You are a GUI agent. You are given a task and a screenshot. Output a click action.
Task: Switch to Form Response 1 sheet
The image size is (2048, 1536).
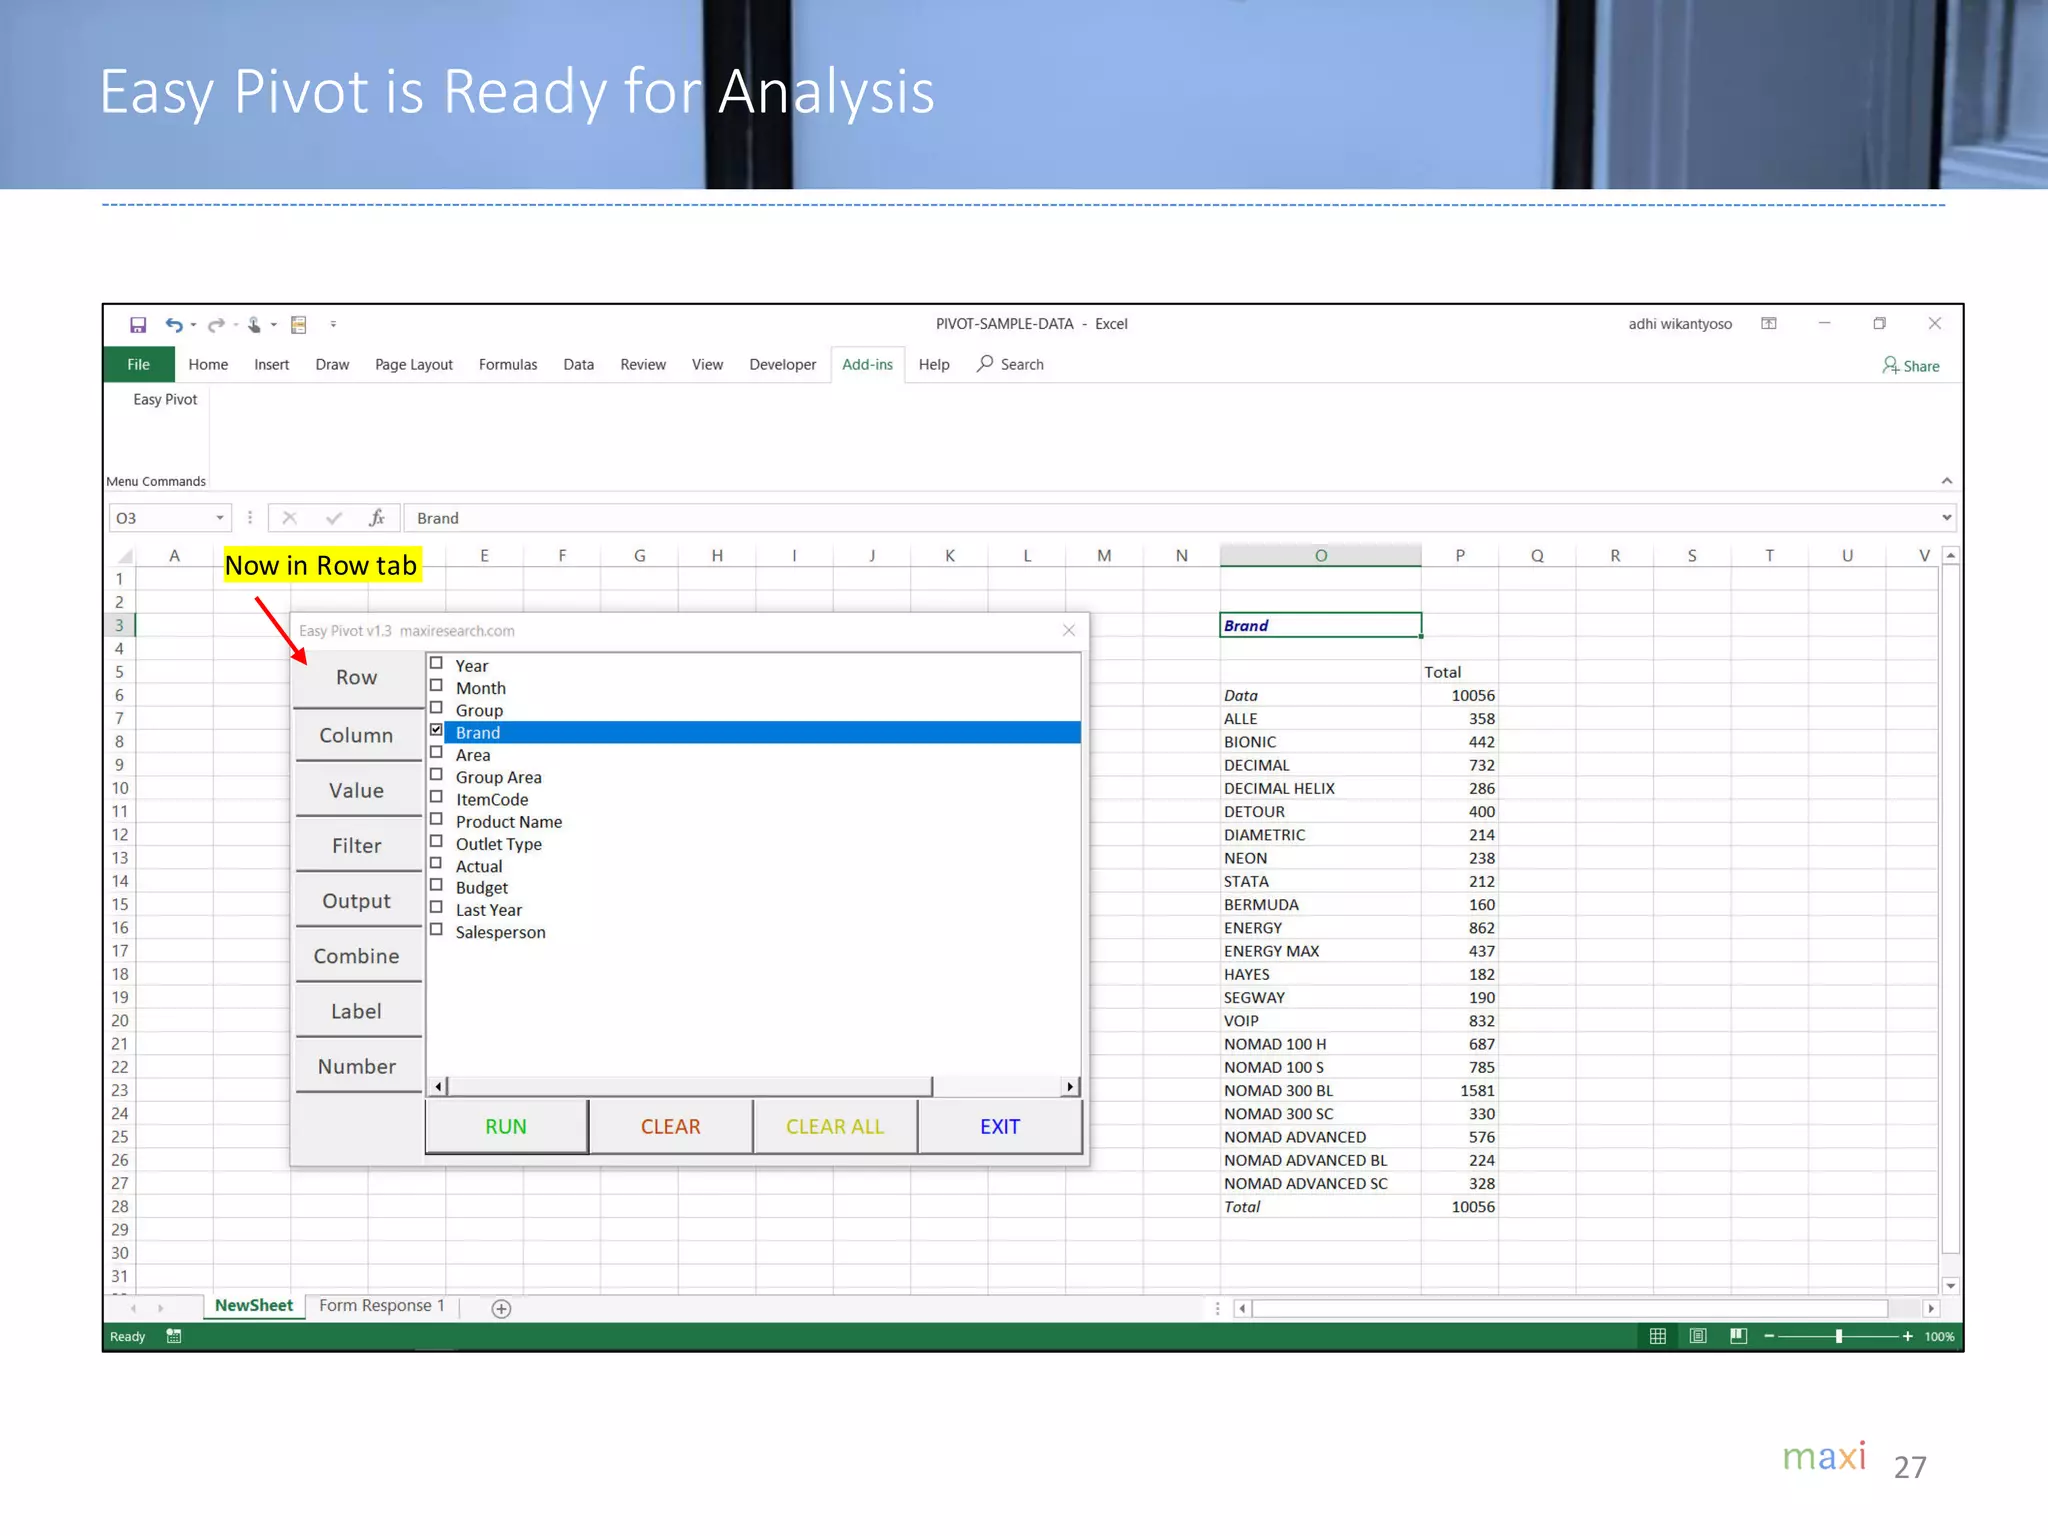pos(382,1306)
